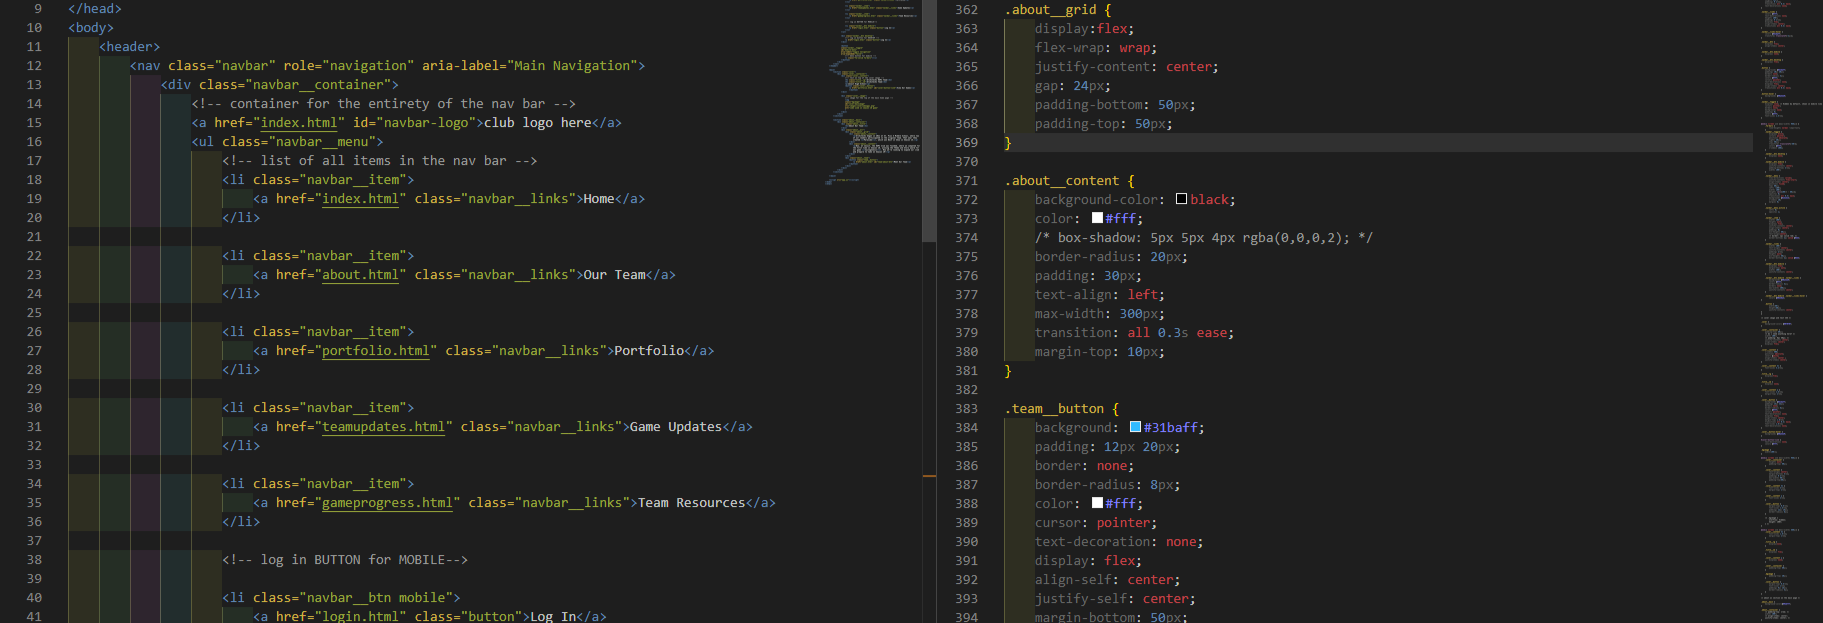Follow the index.html link on navbar-logo line
The image size is (1823, 623).
click(299, 123)
